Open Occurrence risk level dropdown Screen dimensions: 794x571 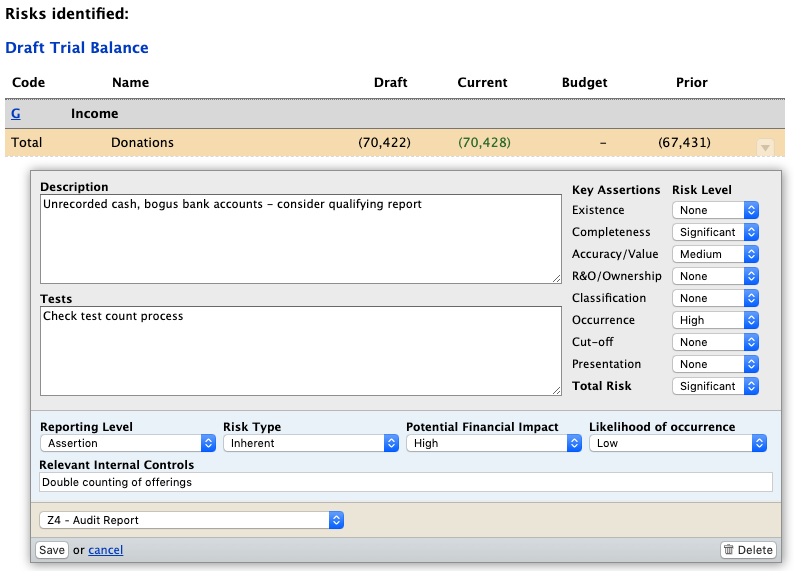point(715,320)
